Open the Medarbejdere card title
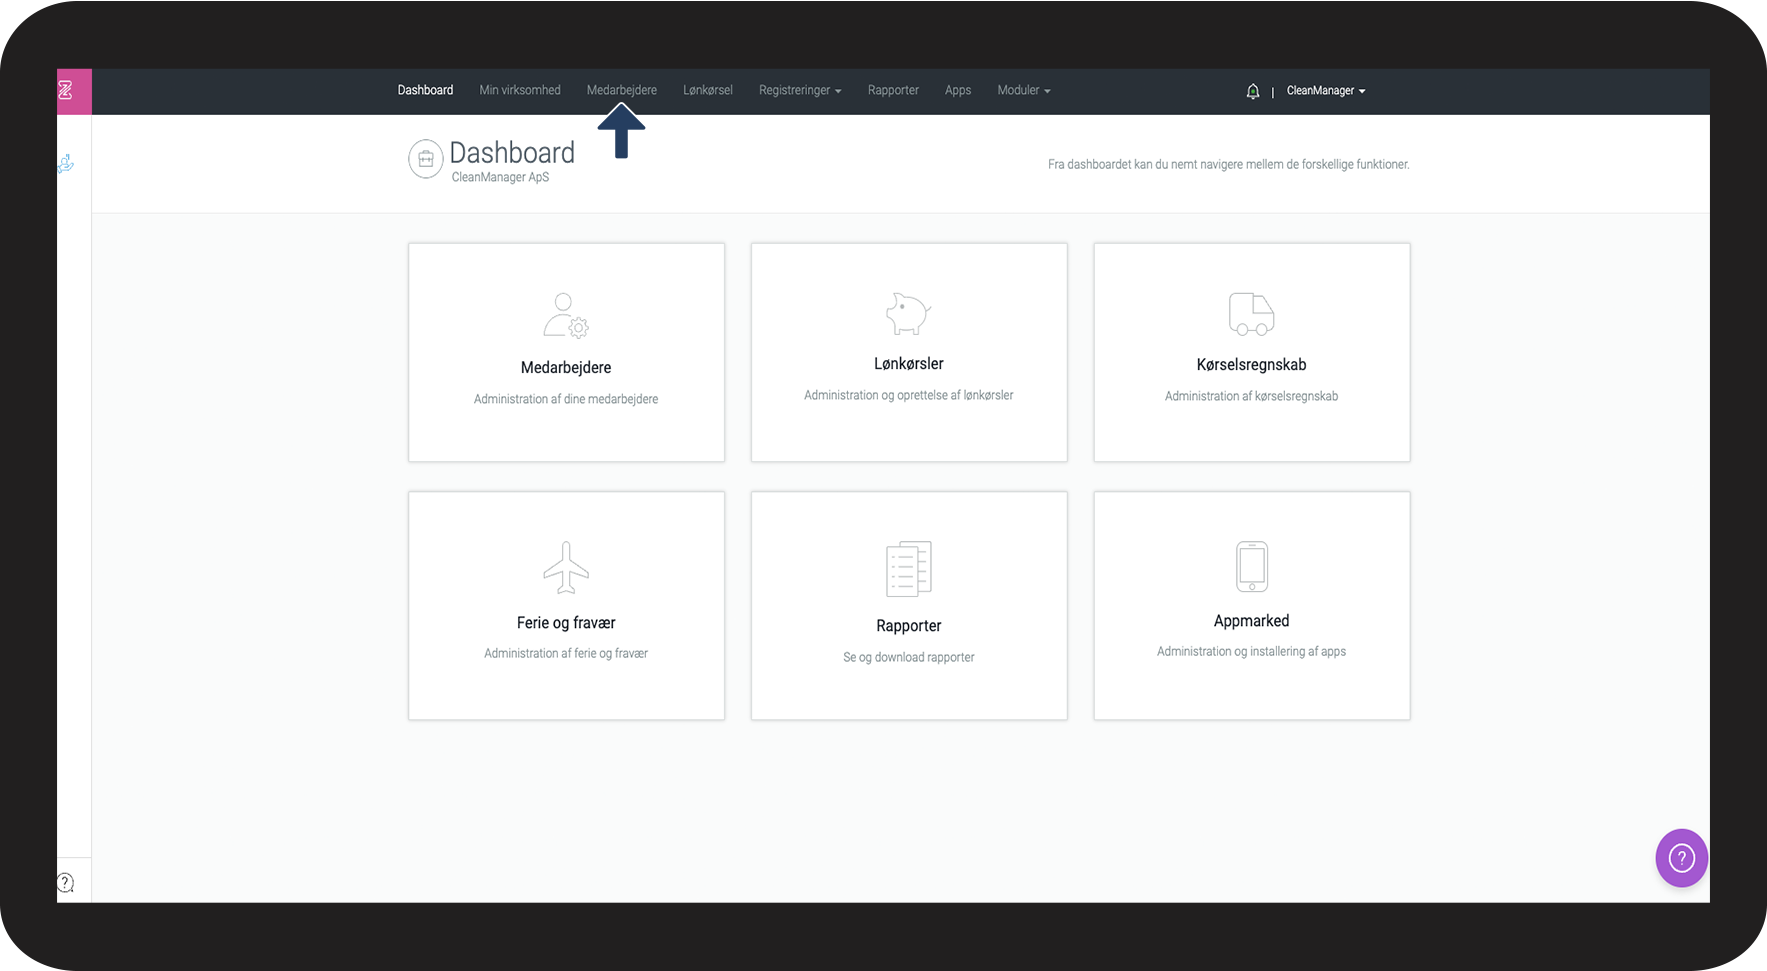 point(566,367)
